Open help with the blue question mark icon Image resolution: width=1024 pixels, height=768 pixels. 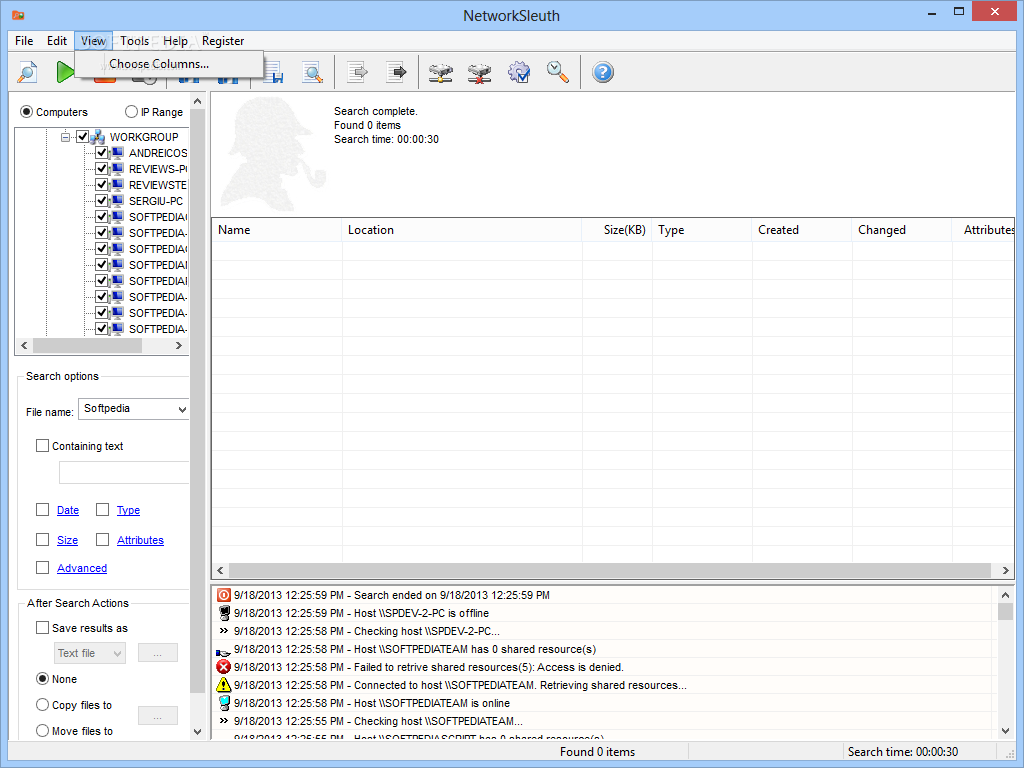[603, 72]
